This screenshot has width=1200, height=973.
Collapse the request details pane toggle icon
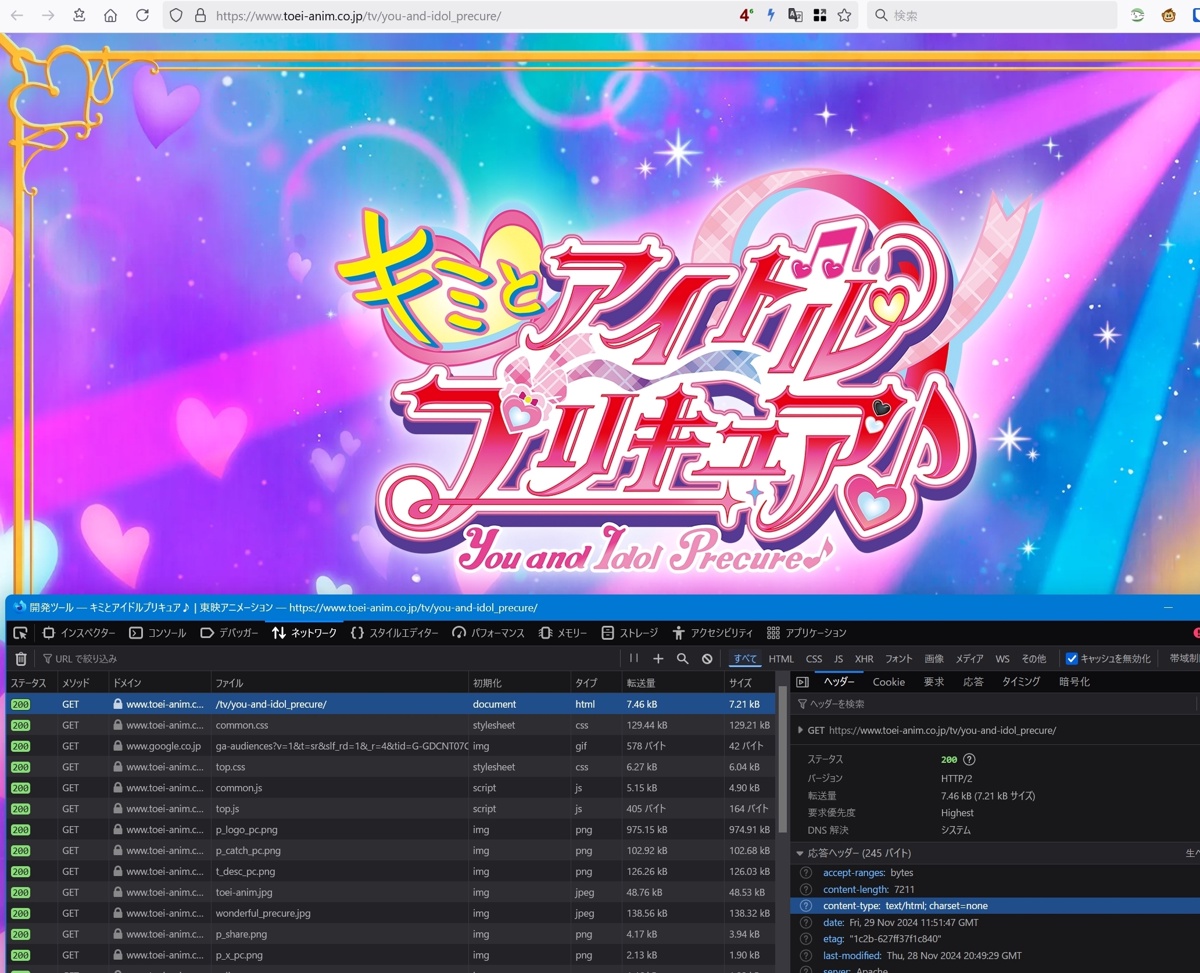click(802, 682)
